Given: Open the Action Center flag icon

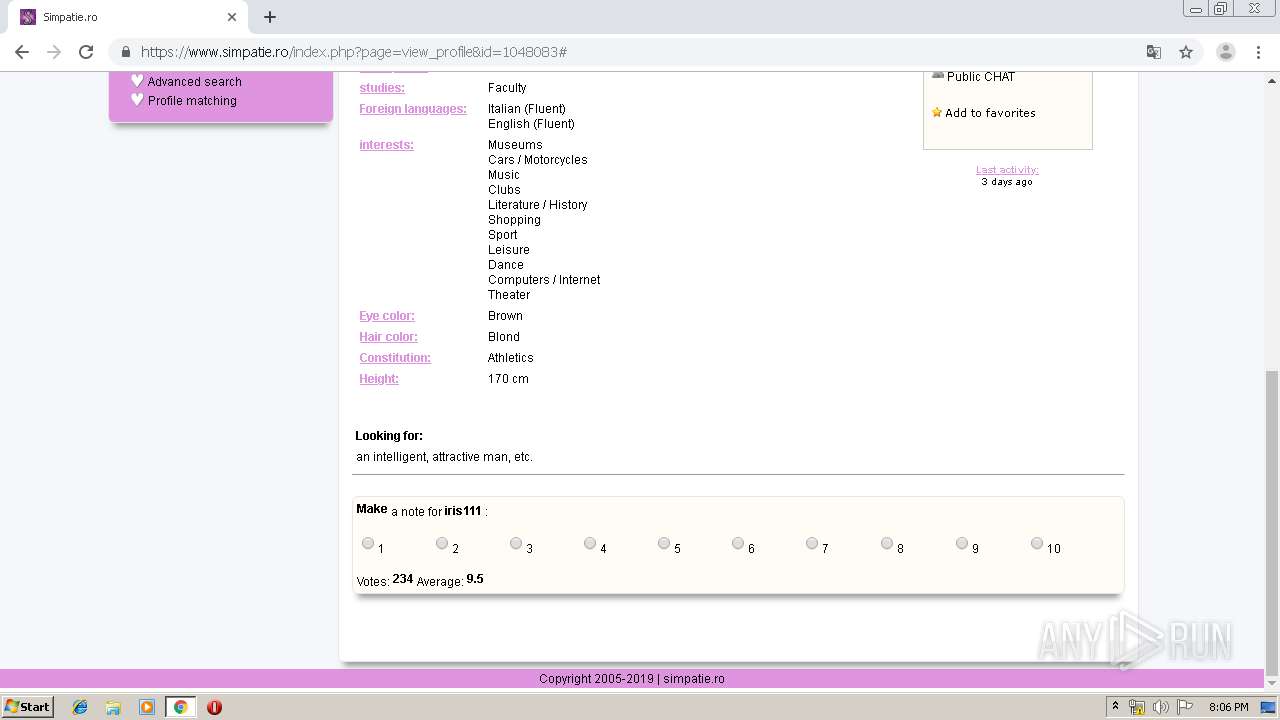Looking at the screenshot, I should tap(1184, 707).
